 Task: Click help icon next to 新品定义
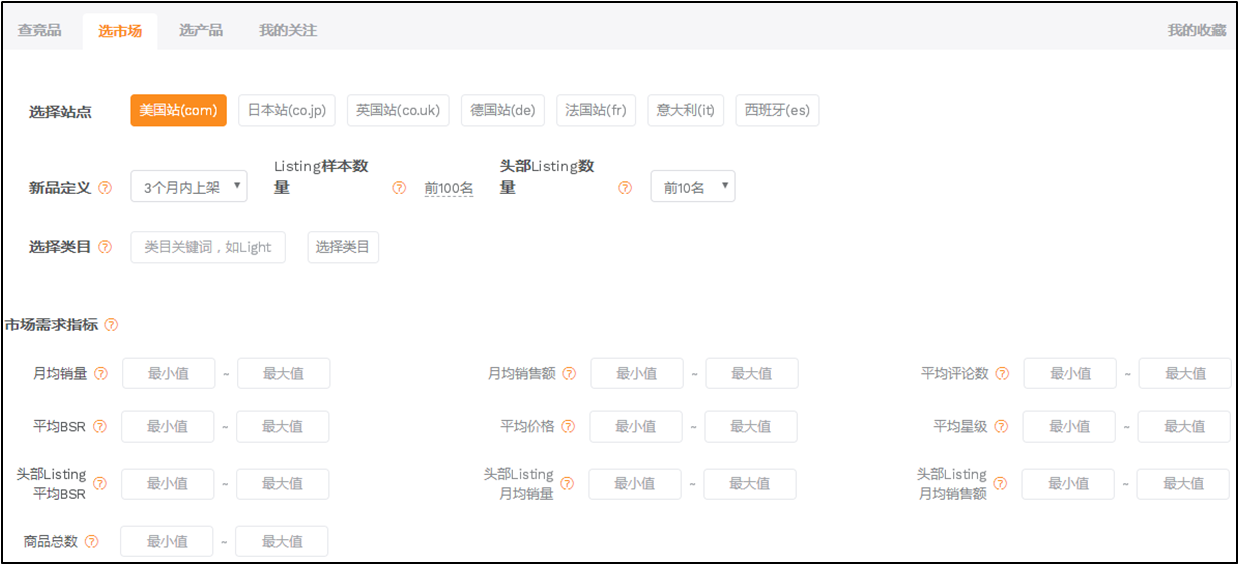click(x=105, y=188)
